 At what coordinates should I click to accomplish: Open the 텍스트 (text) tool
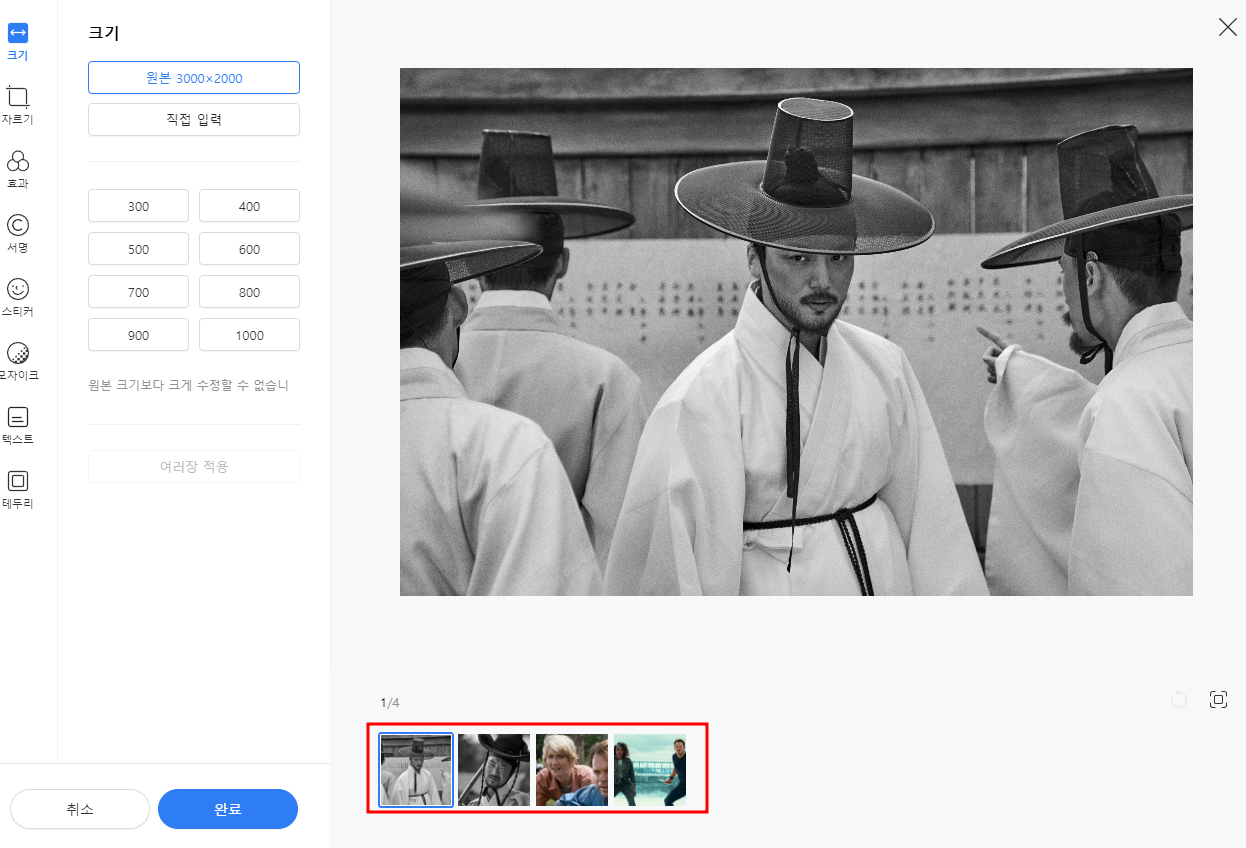pyautogui.click(x=17, y=417)
